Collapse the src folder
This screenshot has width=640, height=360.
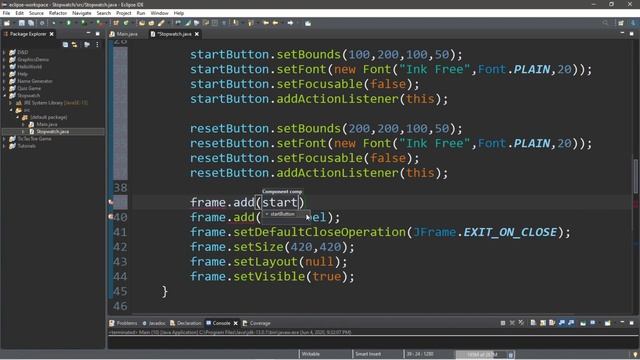click(11, 110)
